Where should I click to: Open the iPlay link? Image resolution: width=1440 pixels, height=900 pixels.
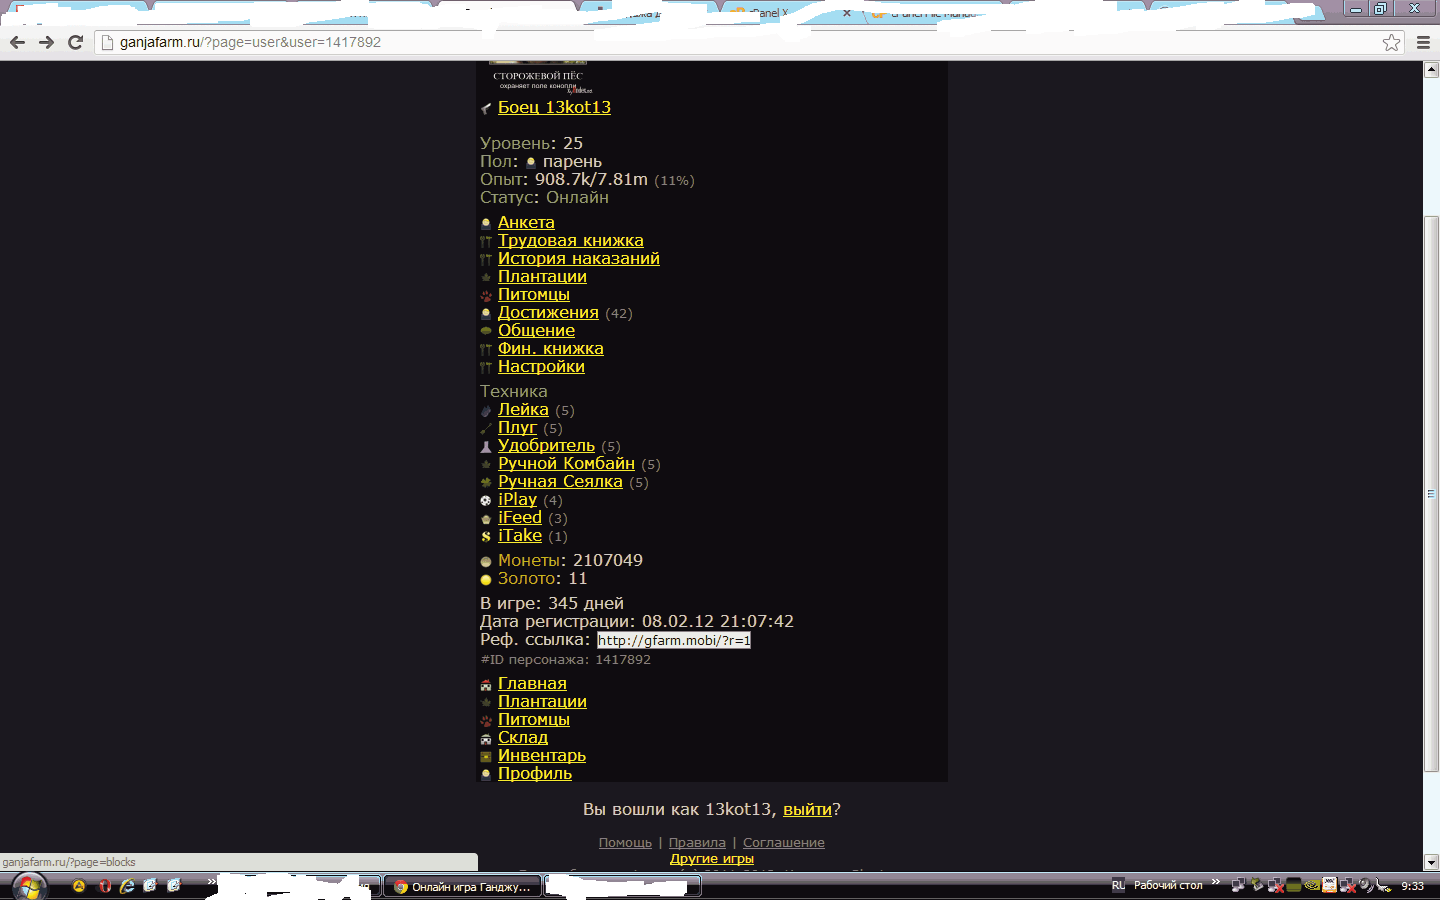[517, 499]
